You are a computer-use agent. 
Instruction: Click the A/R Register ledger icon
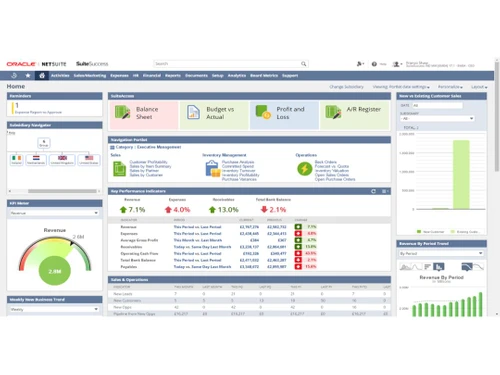(333, 112)
